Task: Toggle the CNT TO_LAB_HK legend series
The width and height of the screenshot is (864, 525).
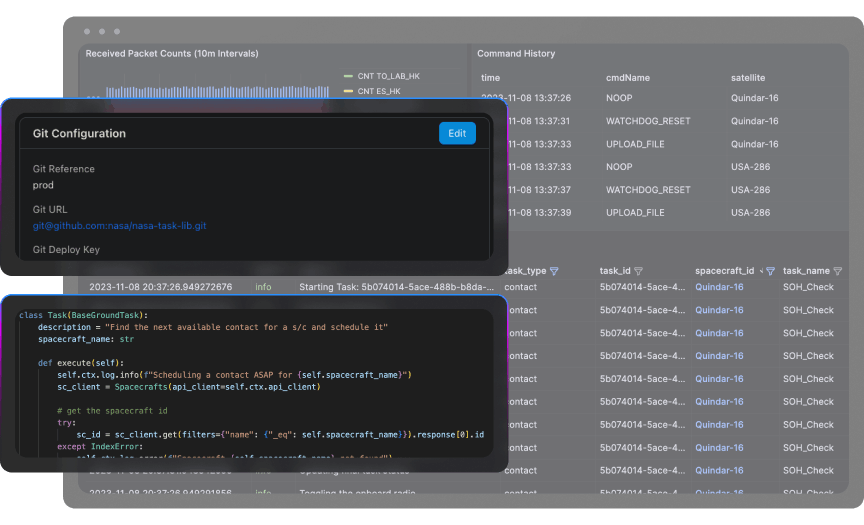Action: coord(381,76)
